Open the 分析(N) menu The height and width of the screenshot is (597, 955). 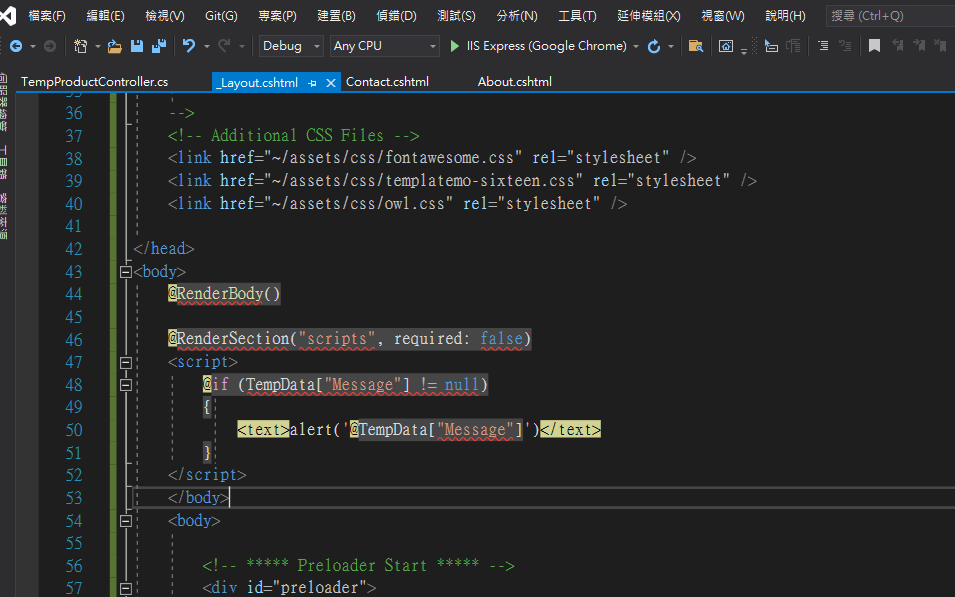516,16
